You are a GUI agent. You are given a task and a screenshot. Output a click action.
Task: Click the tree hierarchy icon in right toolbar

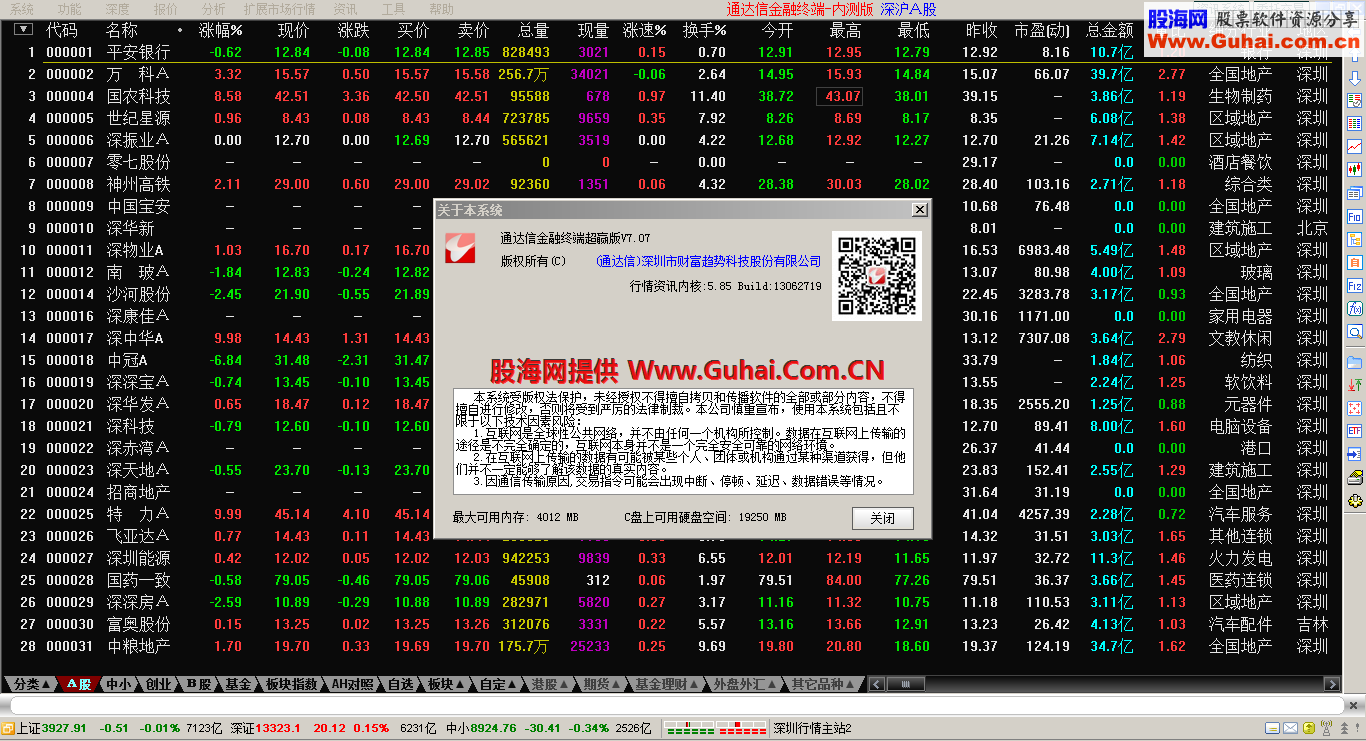pyautogui.click(x=1355, y=239)
